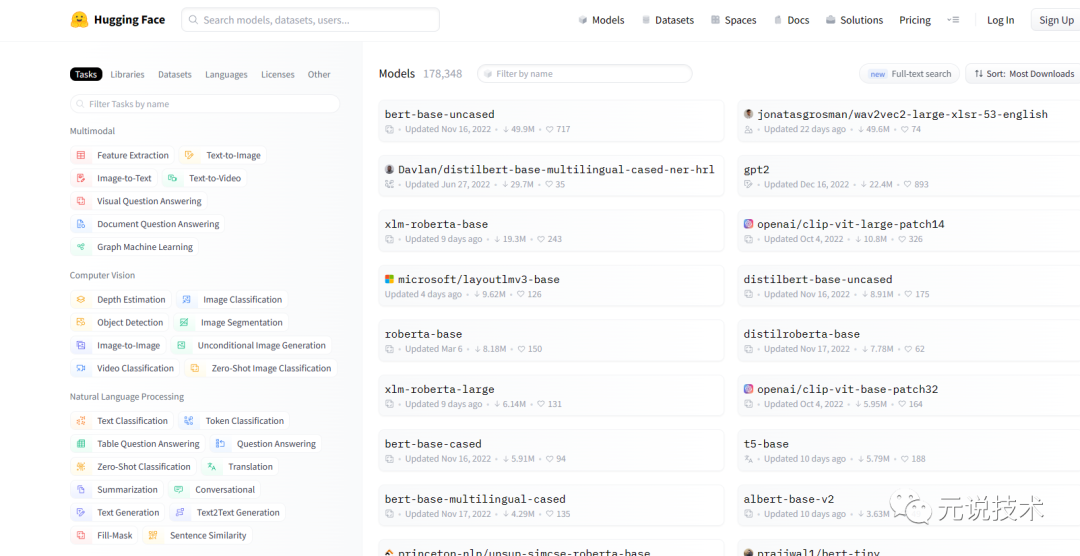Open the xlm-roberta-base model card
Image resolution: width=1080 pixels, height=556 pixels.
551,231
